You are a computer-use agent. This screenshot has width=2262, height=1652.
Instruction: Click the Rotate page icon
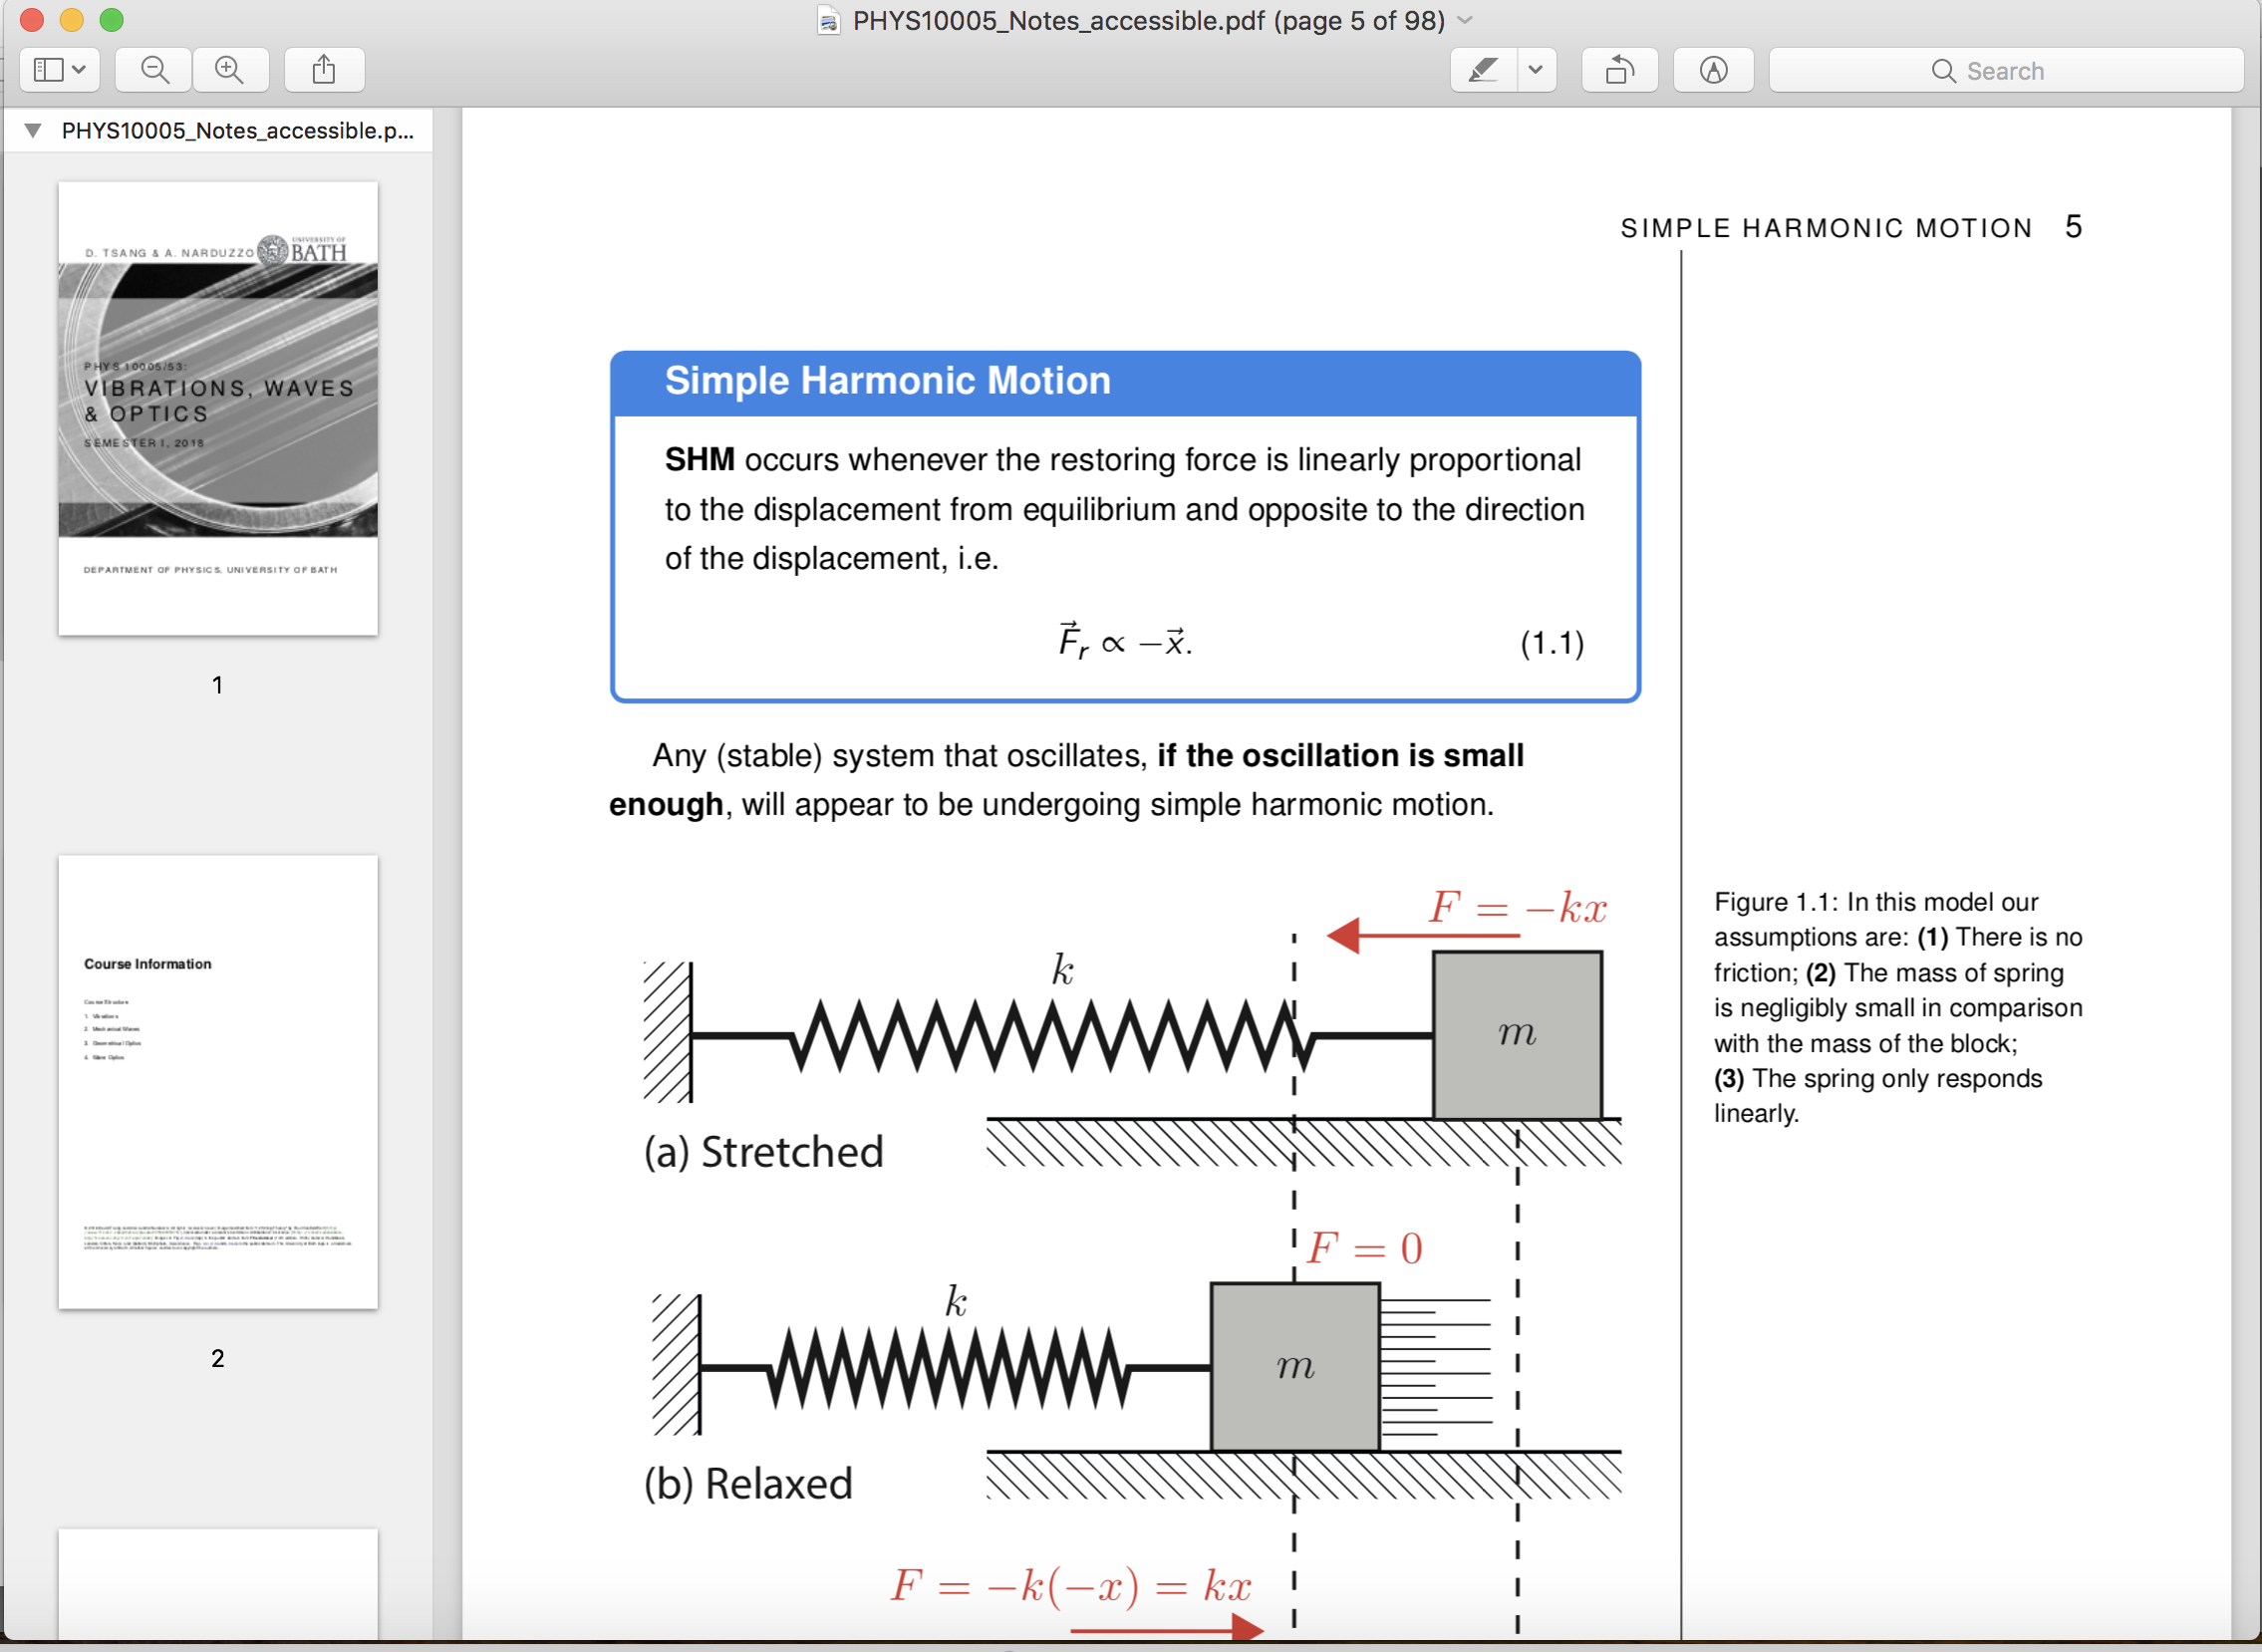click(x=1619, y=70)
